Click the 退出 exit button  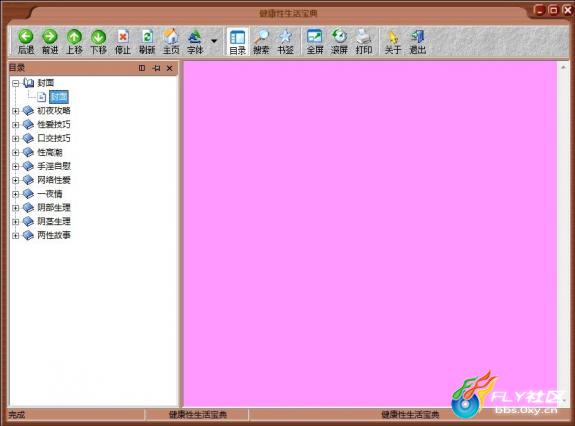(x=417, y=41)
